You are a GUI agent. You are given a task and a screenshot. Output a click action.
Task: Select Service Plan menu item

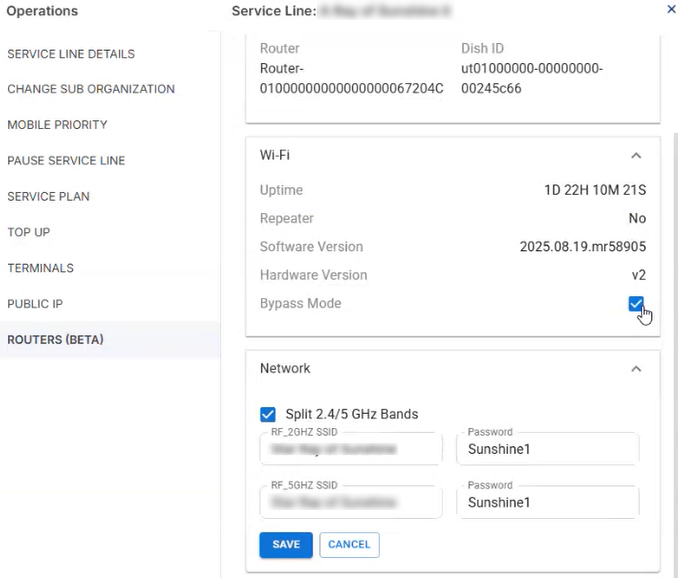pyautogui.click(x=48, y=197)
